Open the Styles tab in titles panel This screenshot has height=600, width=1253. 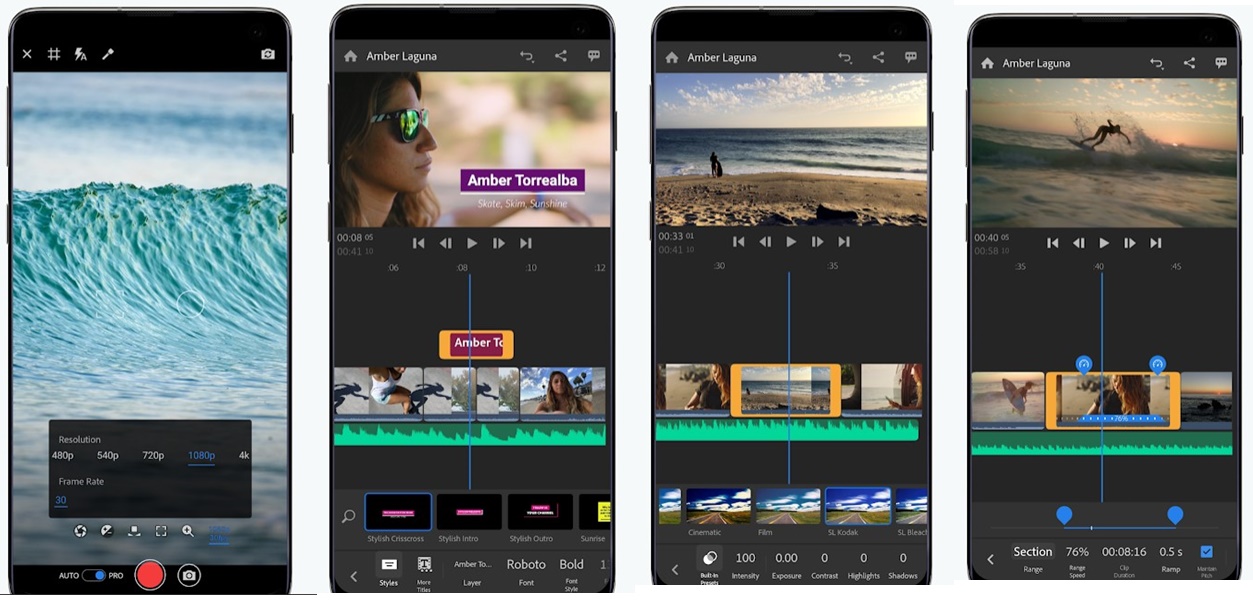(389, 571)
